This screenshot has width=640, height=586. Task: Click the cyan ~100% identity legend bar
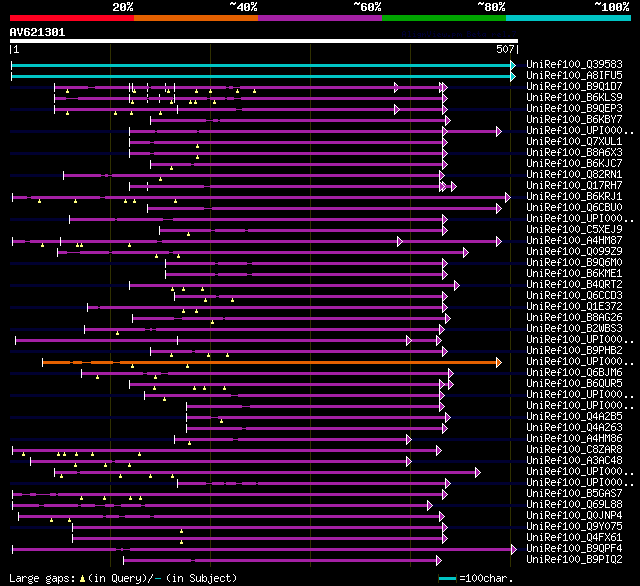click(569, 18)
